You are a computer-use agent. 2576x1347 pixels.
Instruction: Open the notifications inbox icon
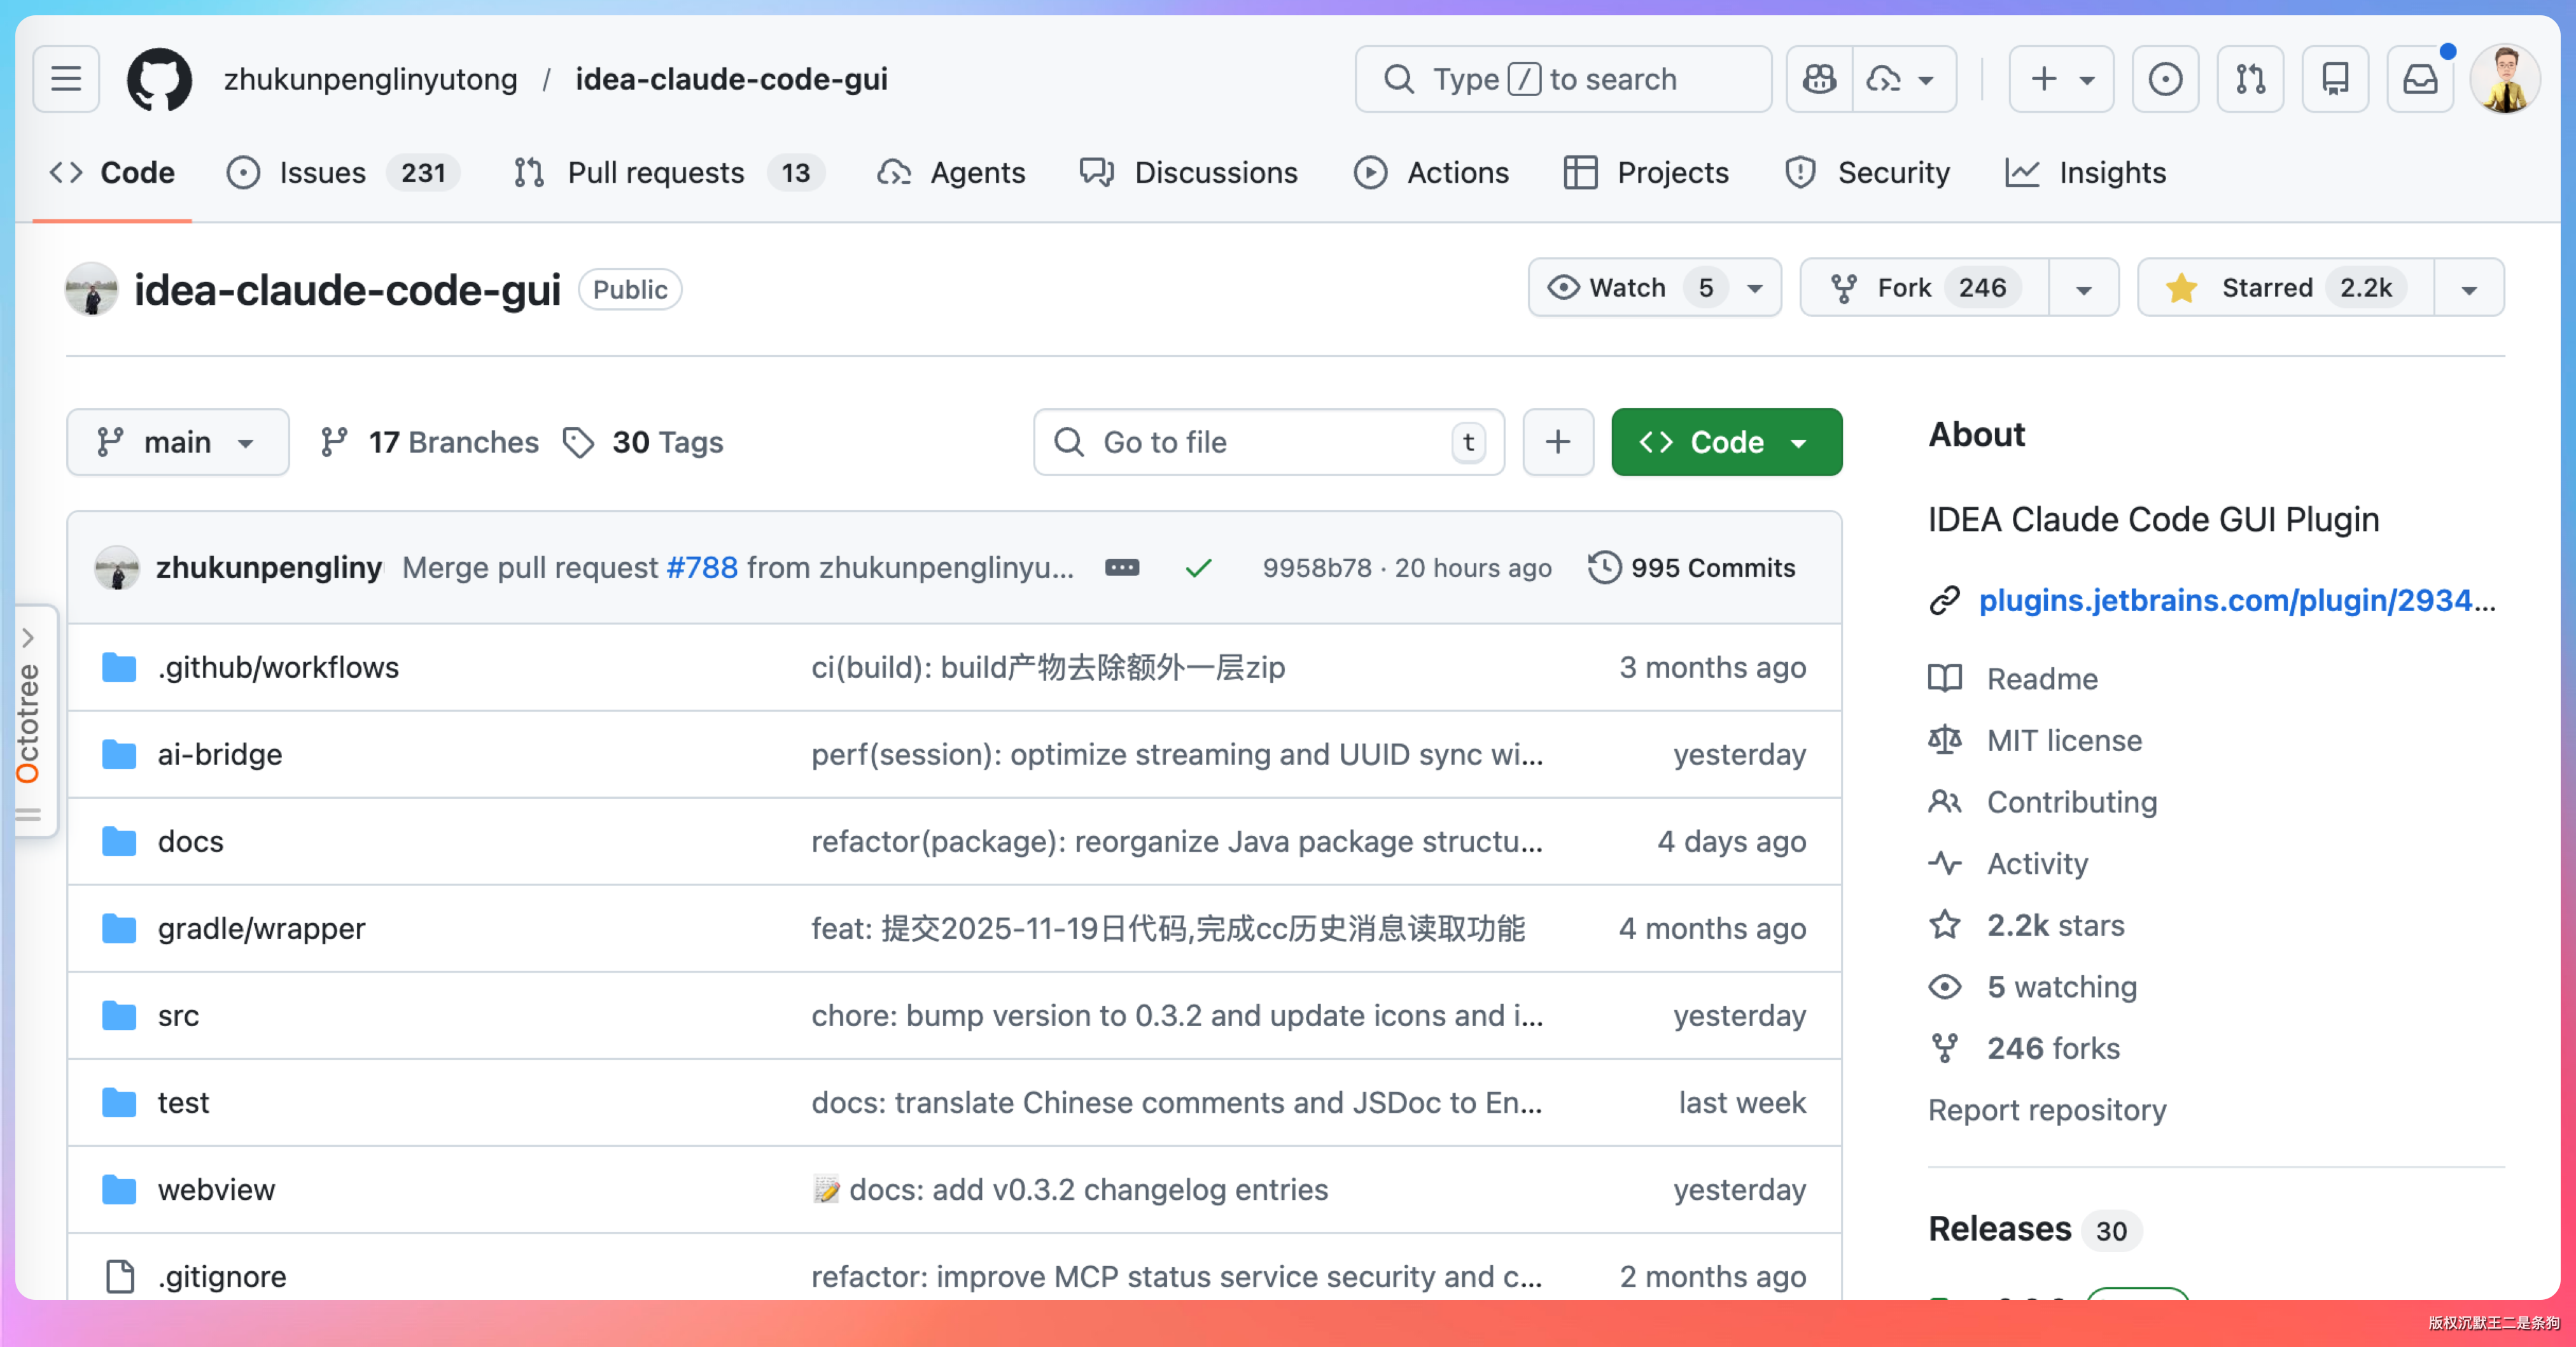tap(2420, 79)
